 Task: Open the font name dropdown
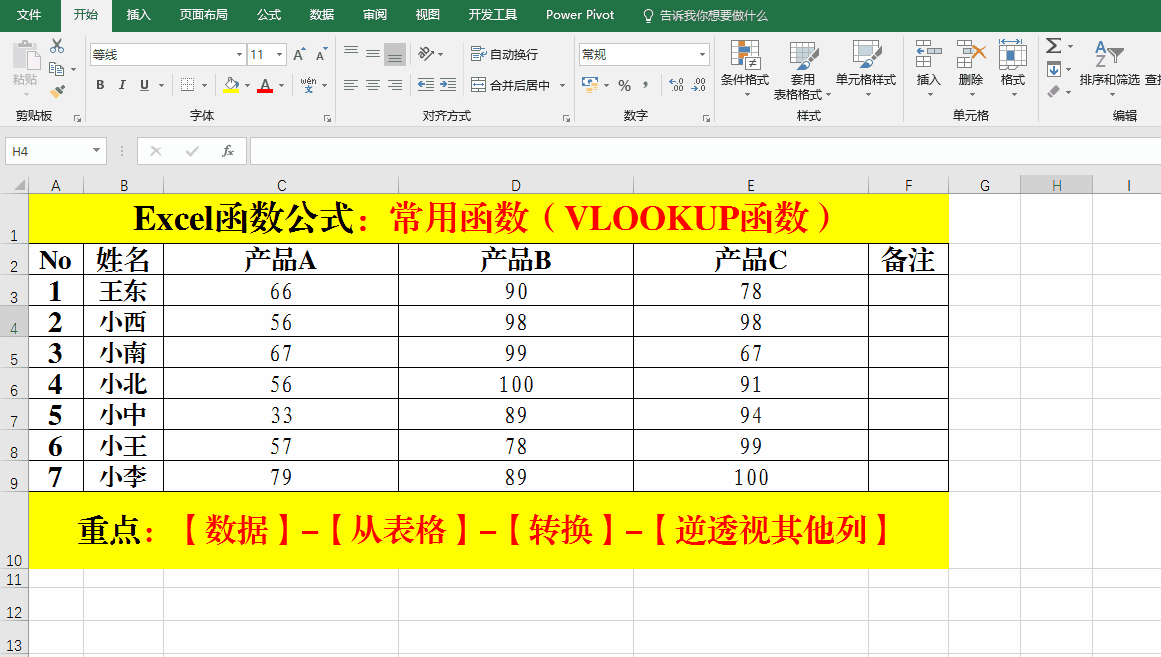pos(239,54)
